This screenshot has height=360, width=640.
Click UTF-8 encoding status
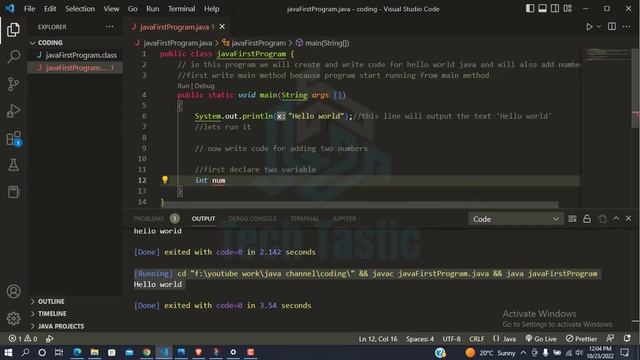click(451, 339)
